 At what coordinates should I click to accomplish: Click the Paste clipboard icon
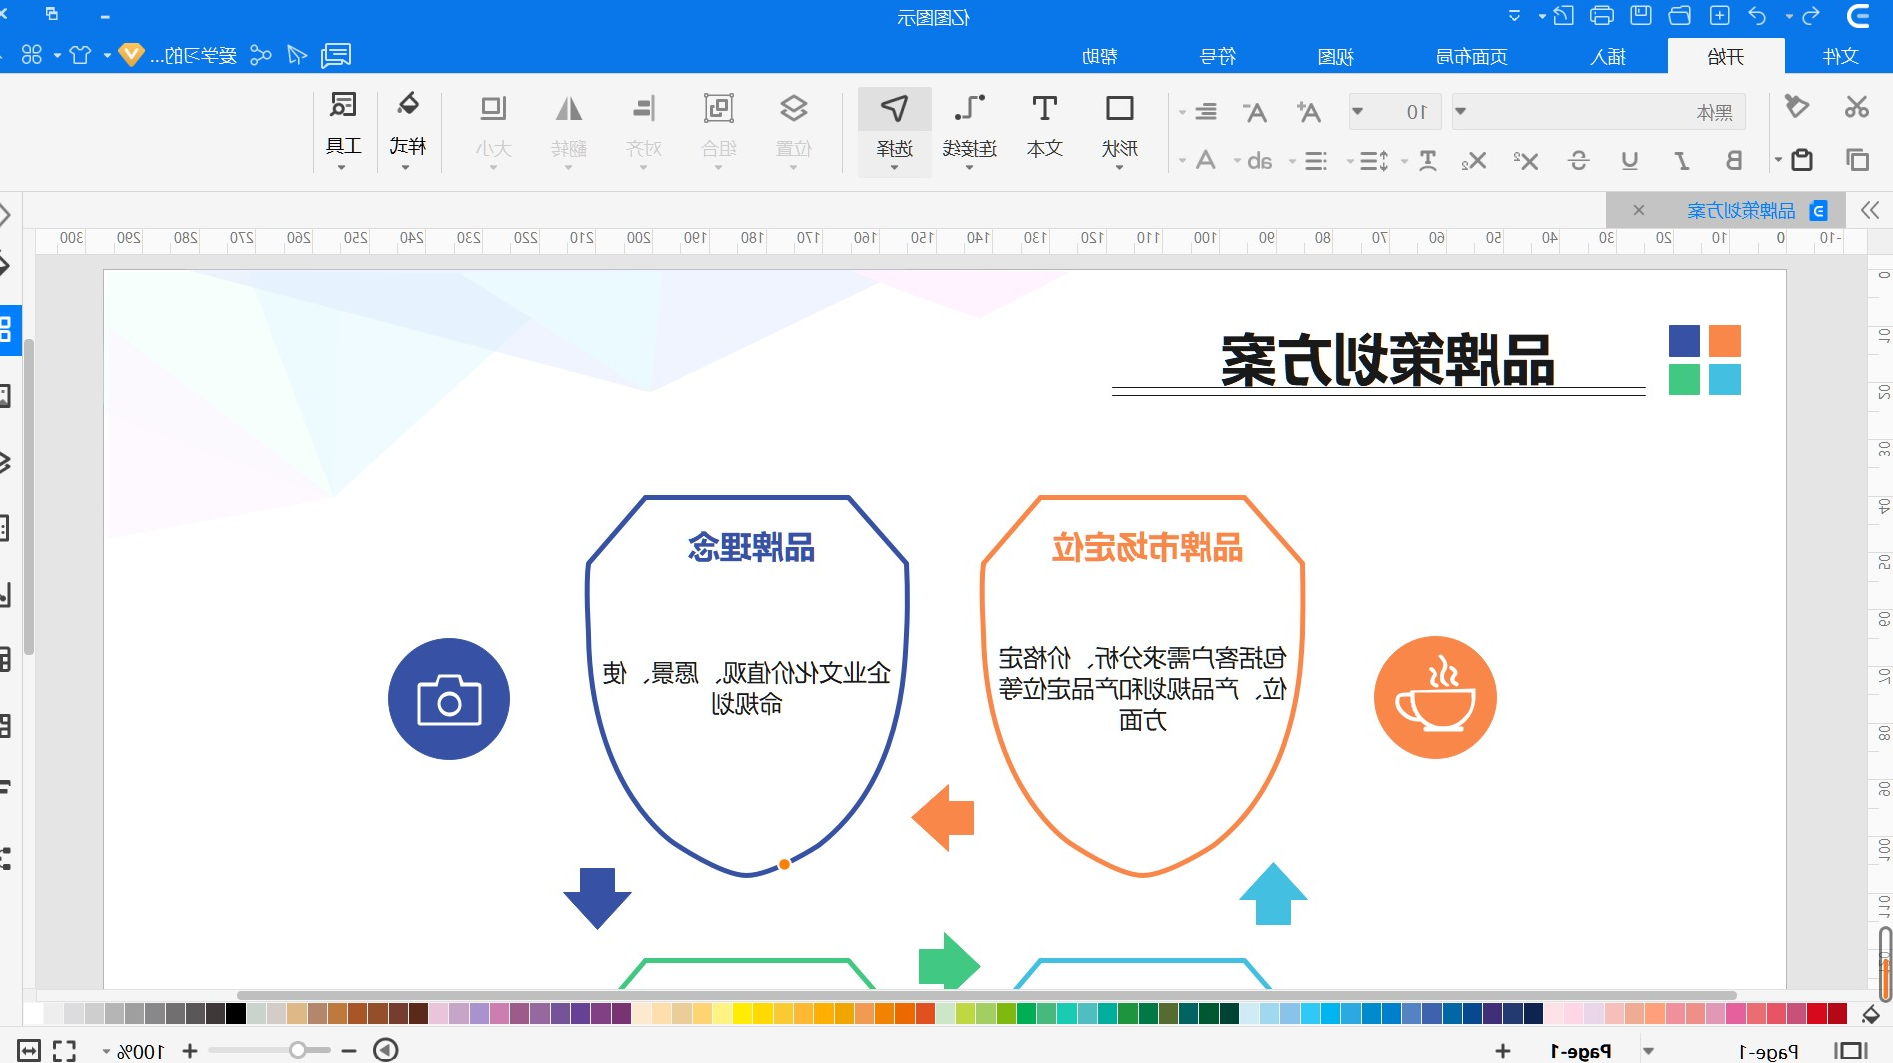click(1802, 160)
